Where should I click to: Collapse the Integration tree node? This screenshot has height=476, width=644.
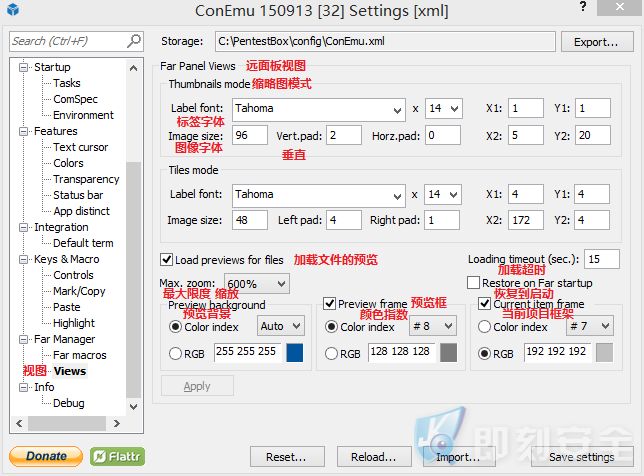[x=24, y=227]
